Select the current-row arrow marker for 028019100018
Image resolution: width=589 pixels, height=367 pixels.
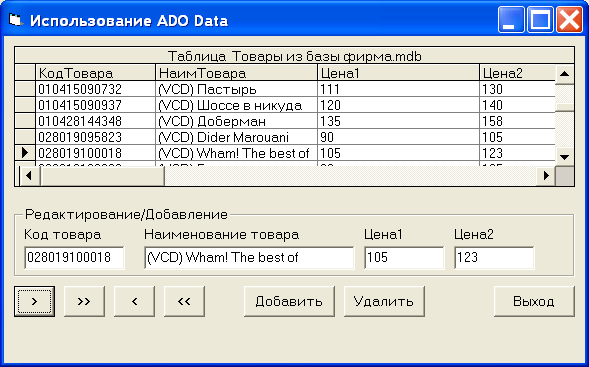(x=25, y=153)
